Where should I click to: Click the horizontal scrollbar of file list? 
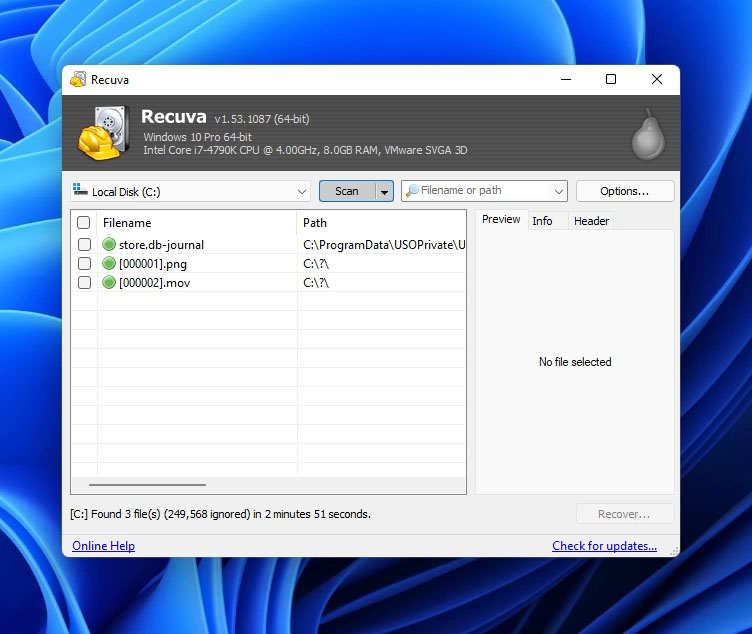point(148,485)
